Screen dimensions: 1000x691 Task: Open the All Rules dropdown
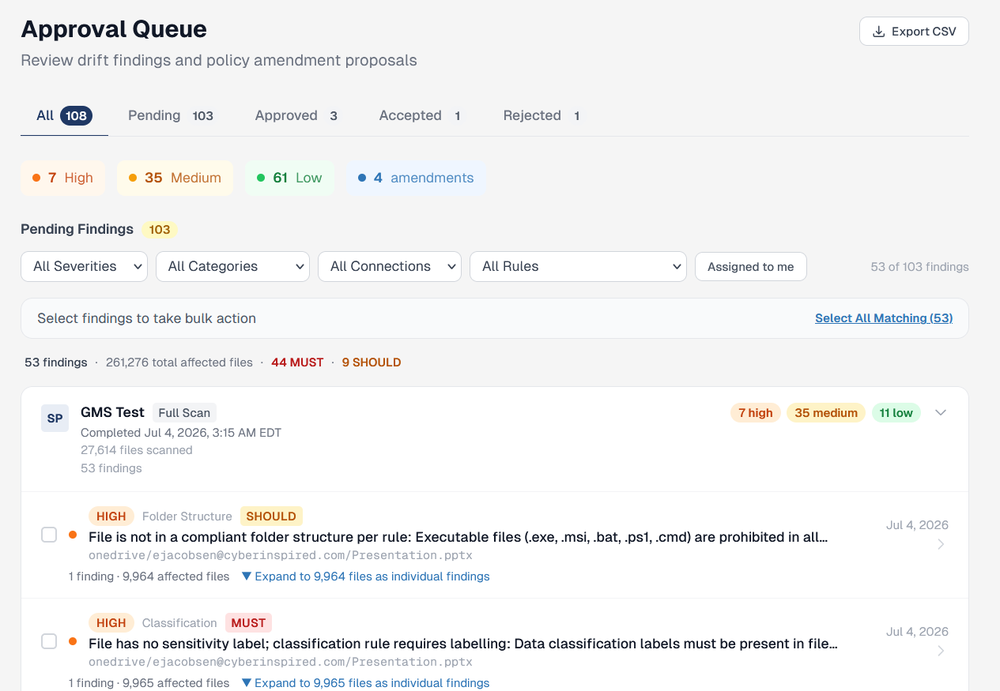point(578,266)
